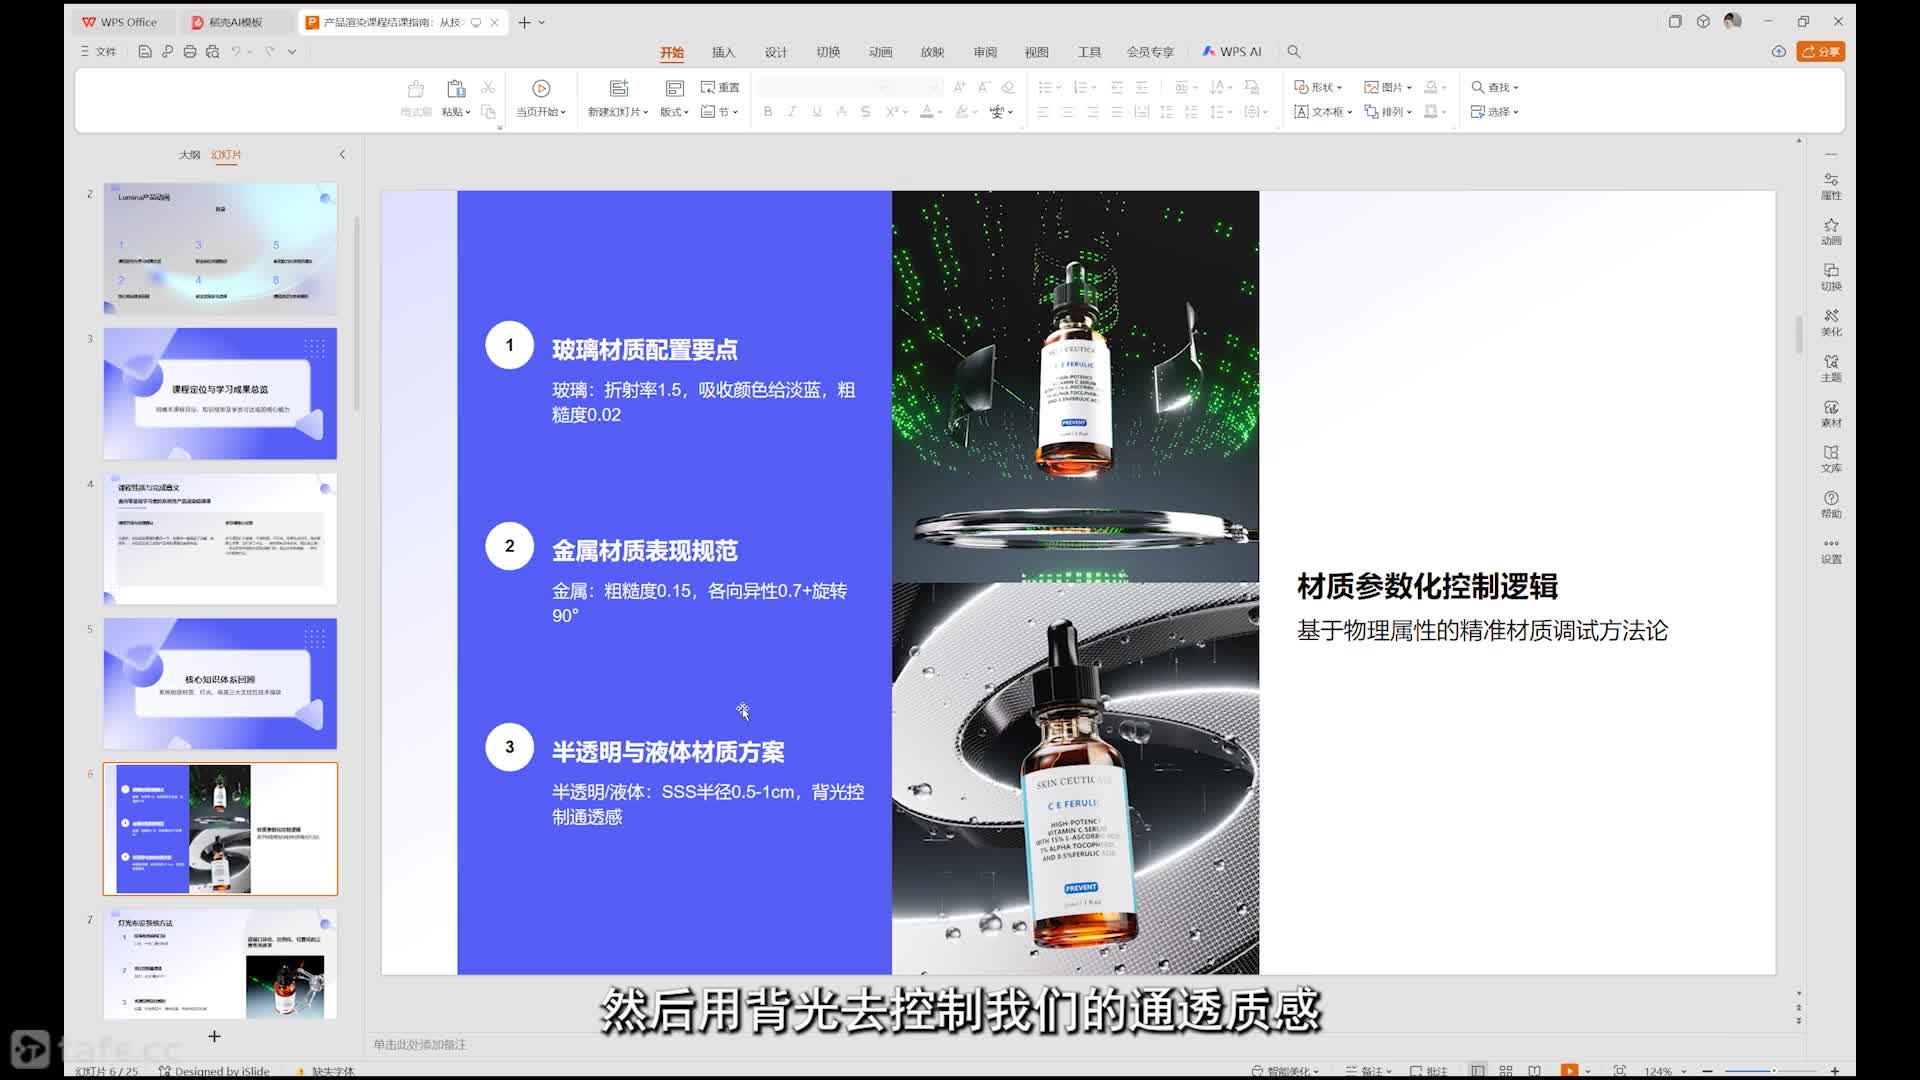Toggle 备注 notes pane in status bar

tap(1370, 1070)
